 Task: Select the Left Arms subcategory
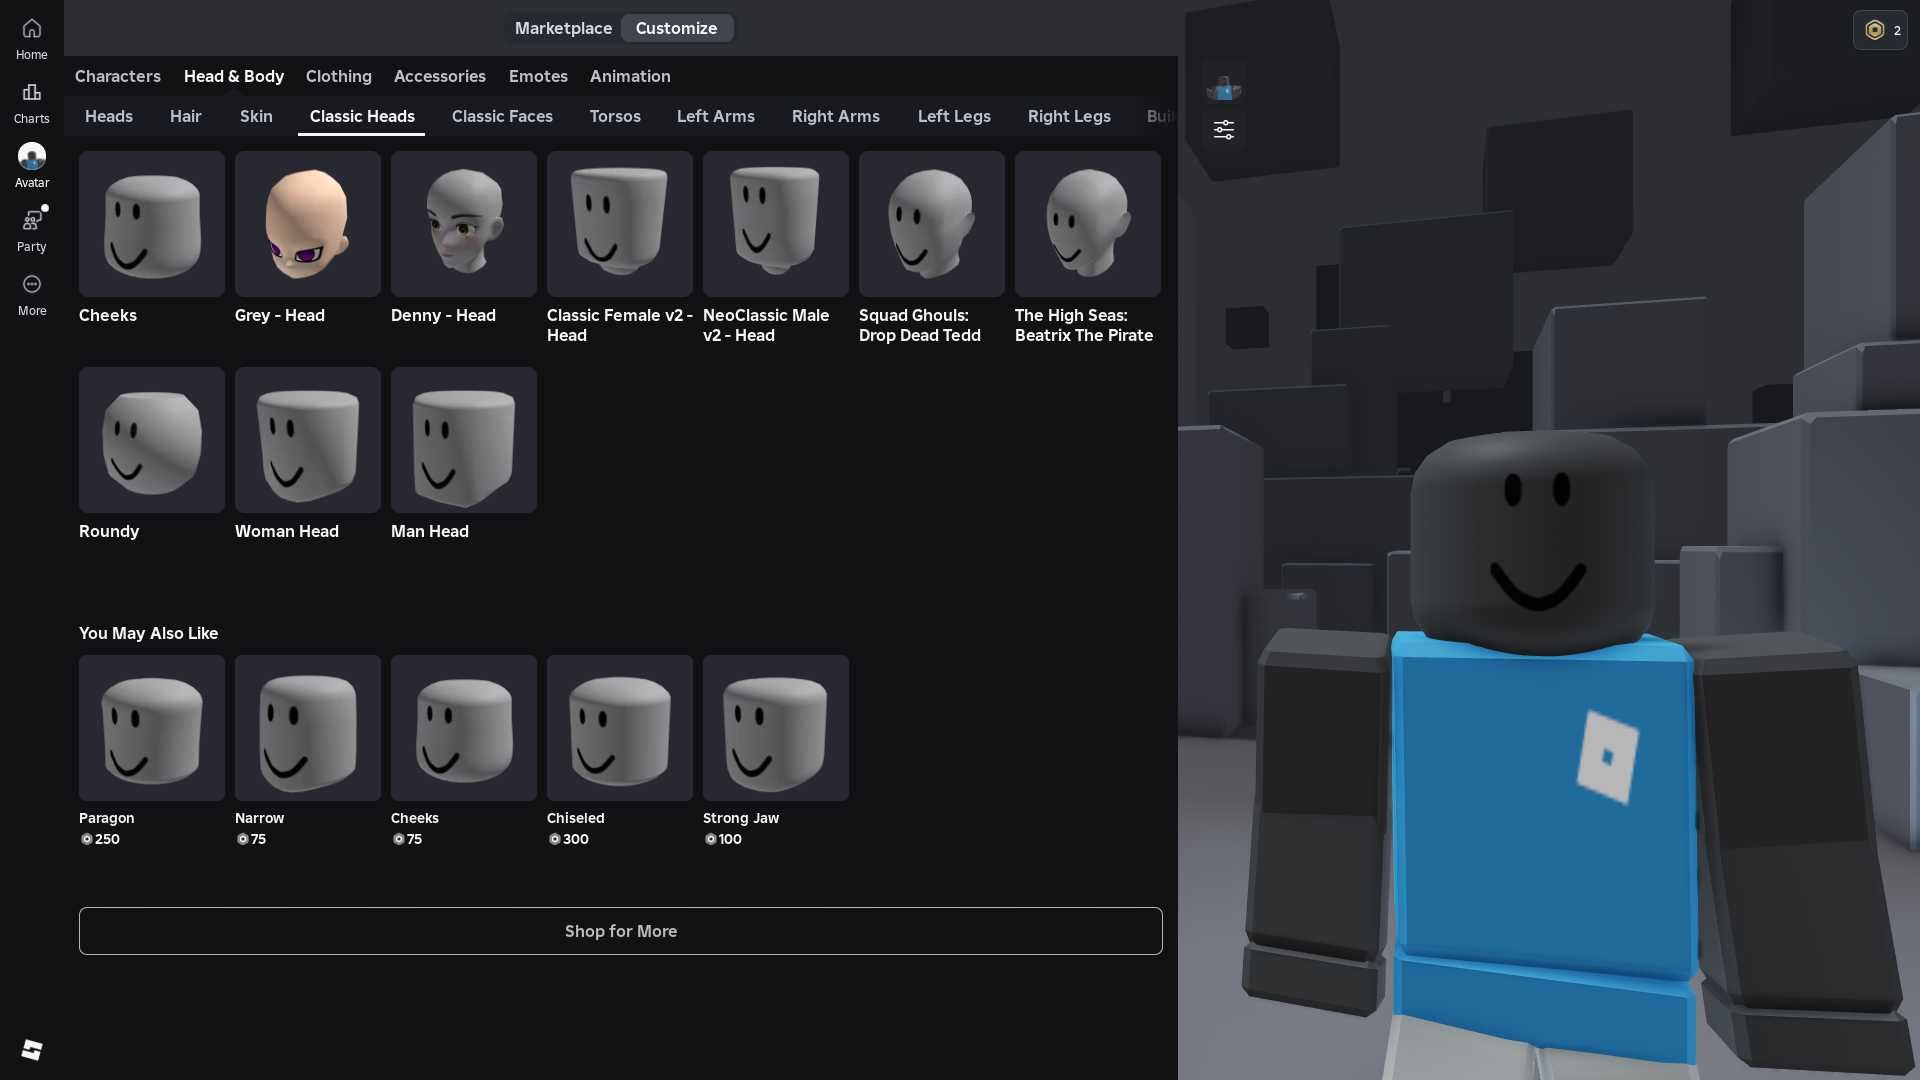716,116
